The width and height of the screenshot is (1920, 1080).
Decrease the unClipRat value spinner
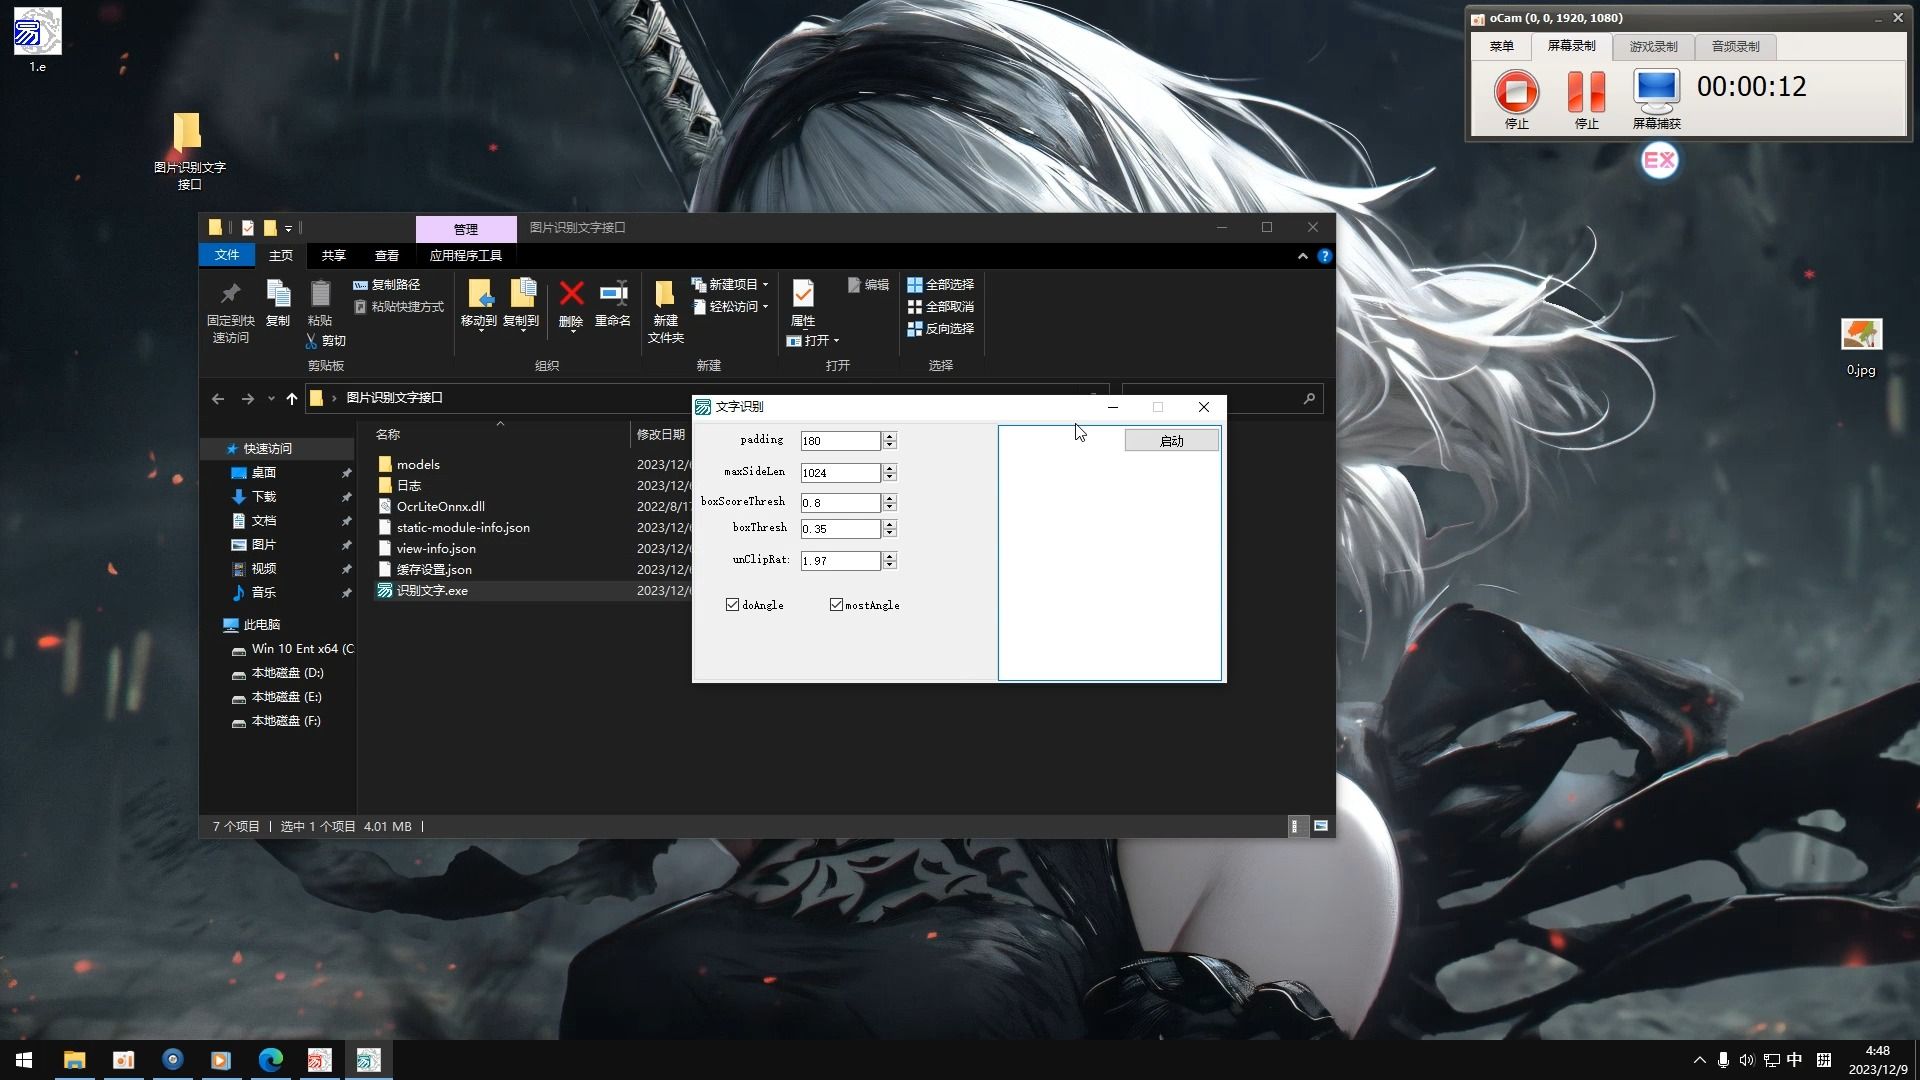(x=889, y=565)
